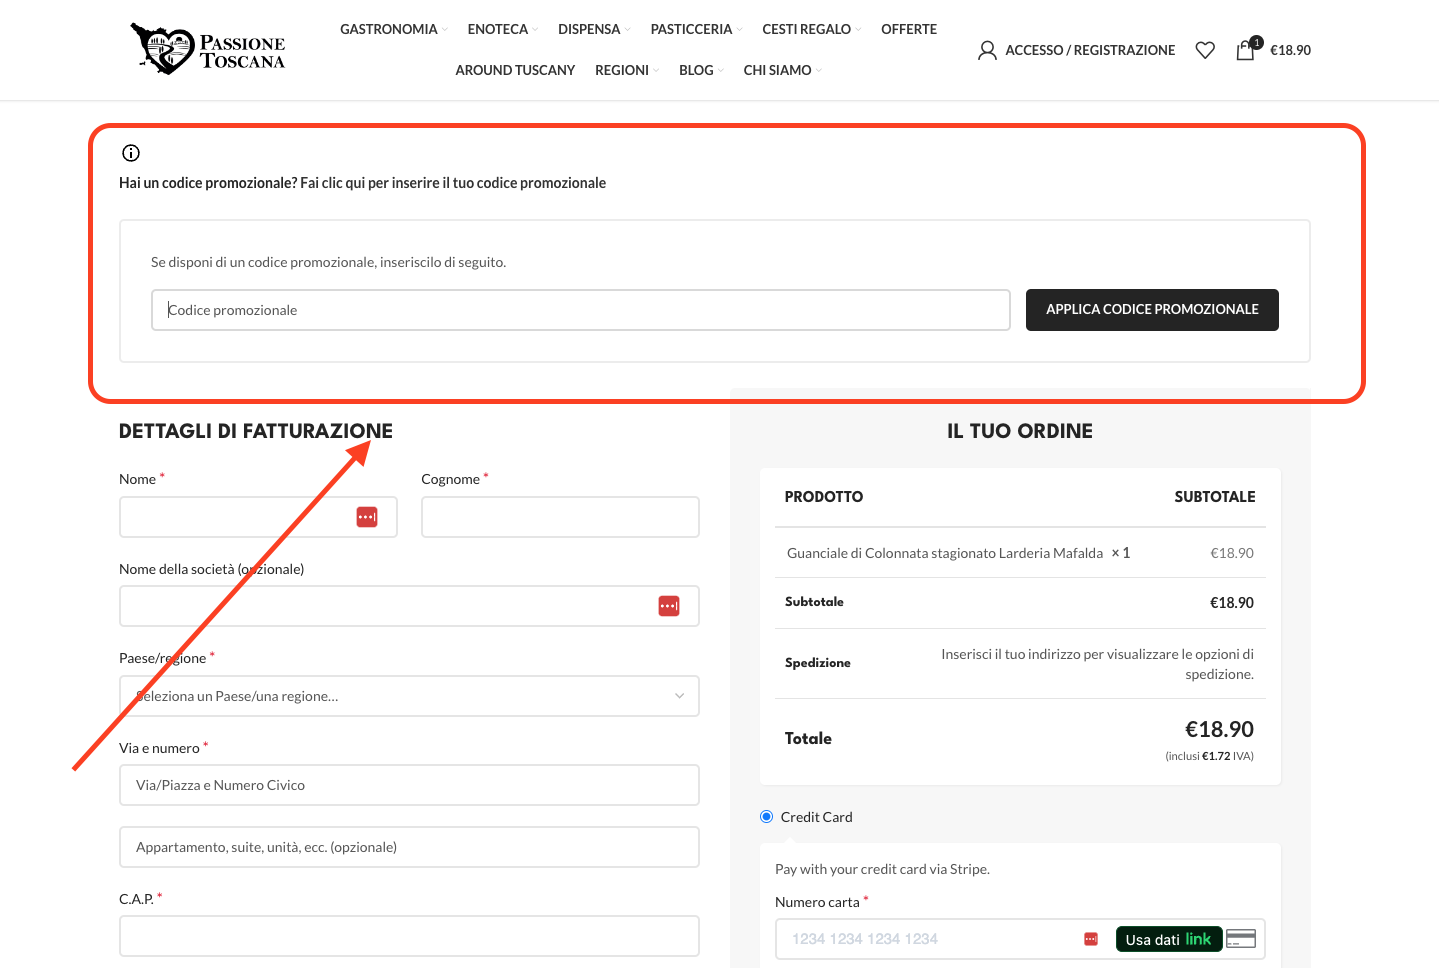This screenshot has height=968, width=1439.
Task: Click Accesso / Registrazione link
Action: click(x=1090, y=50)
